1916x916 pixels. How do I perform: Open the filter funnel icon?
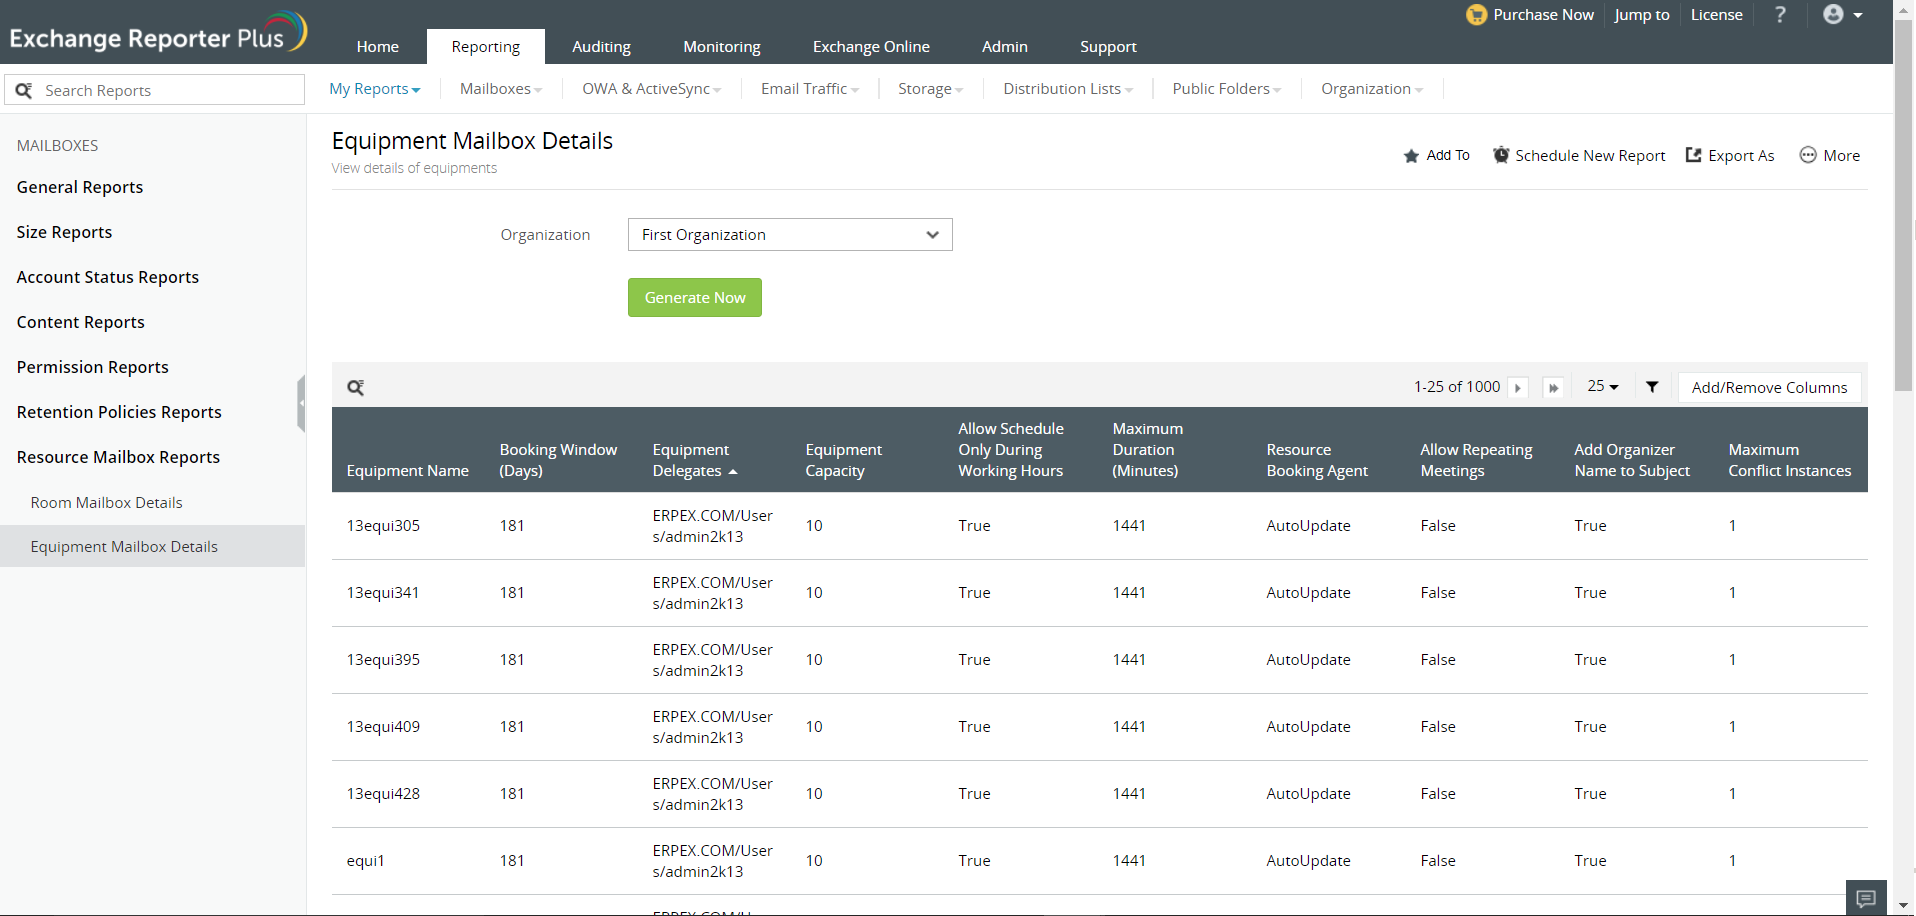[1652, 387]
